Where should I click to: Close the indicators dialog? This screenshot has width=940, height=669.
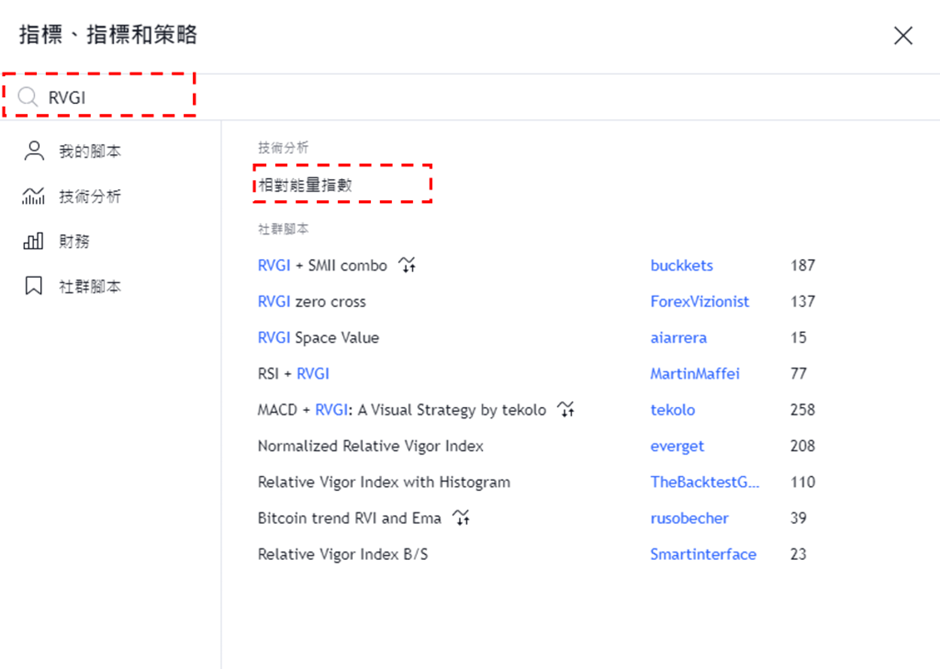click(903, 36)
